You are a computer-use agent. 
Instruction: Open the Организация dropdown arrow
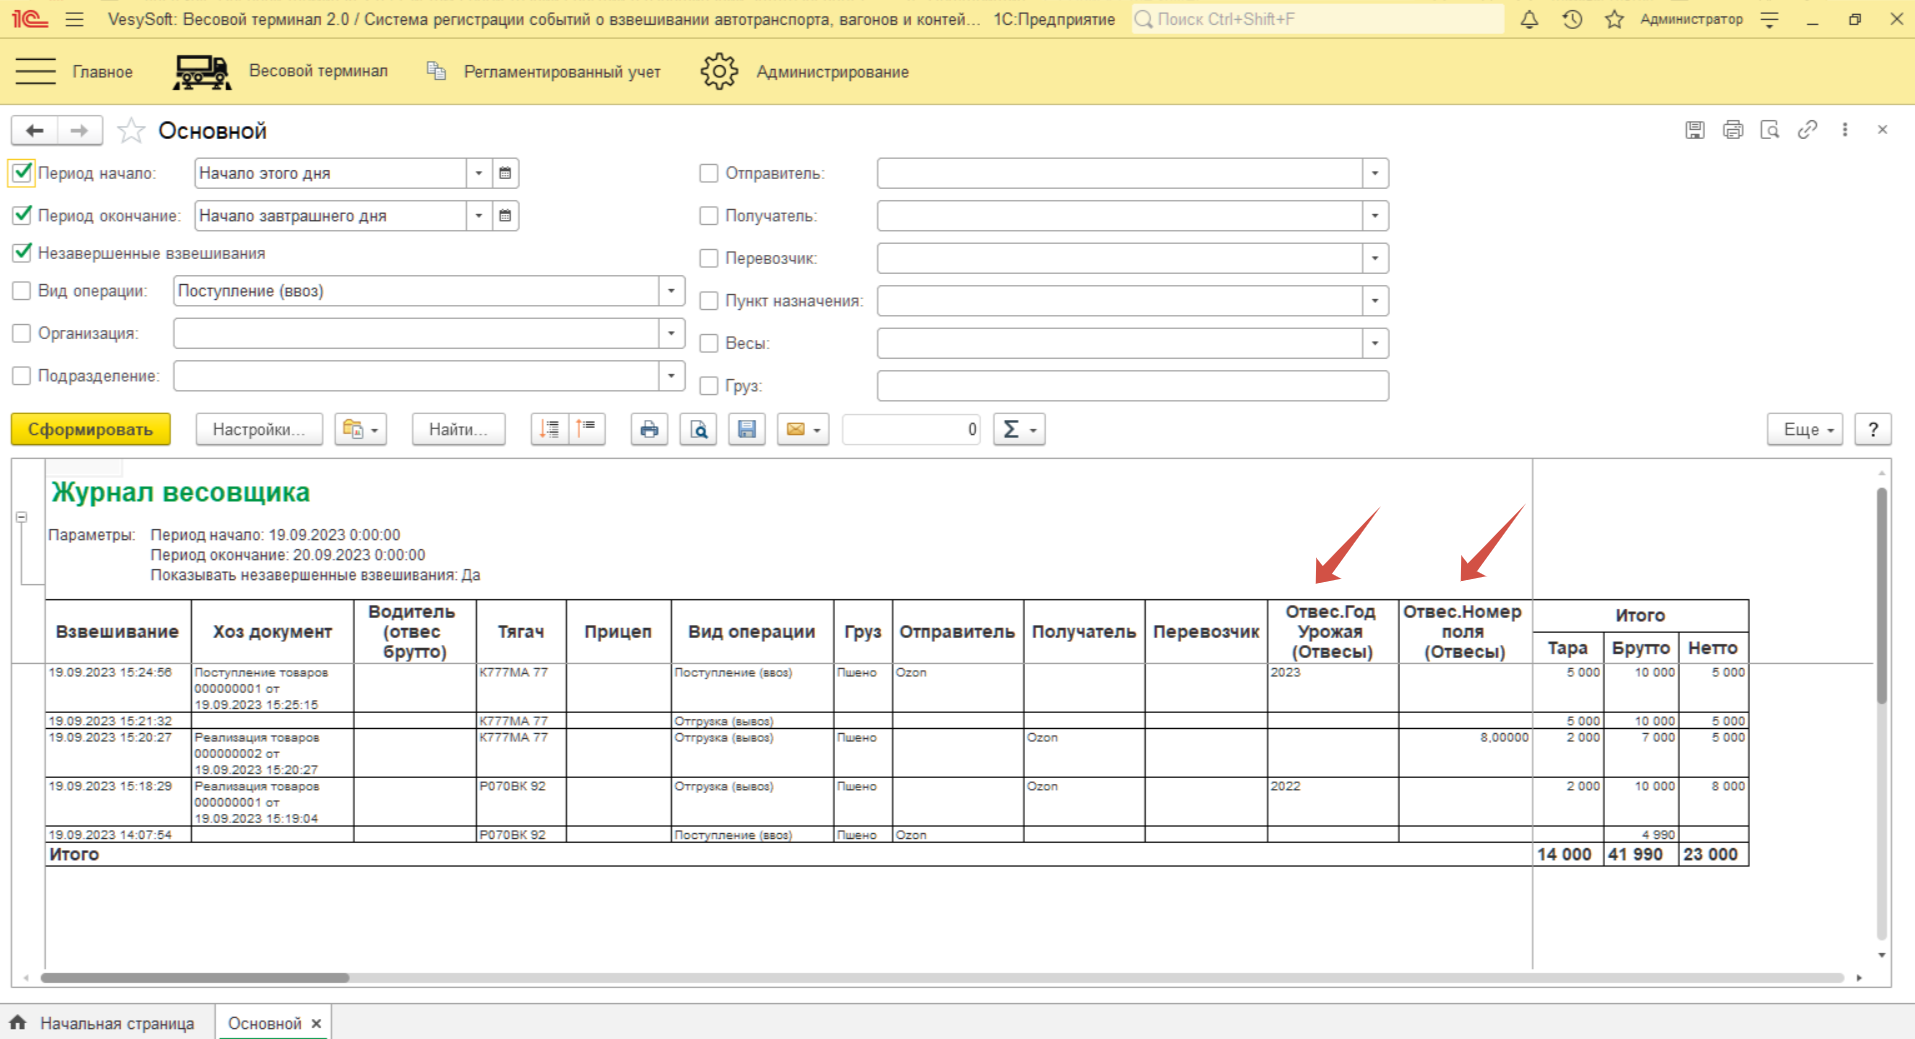[x=671, y=333]
